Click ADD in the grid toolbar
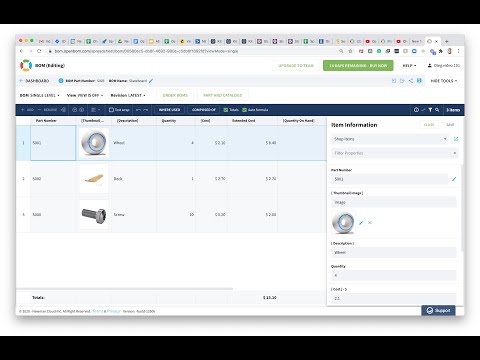Image resolution: width=480 pixels, height=360 pixels. click(x=28, y=110)
